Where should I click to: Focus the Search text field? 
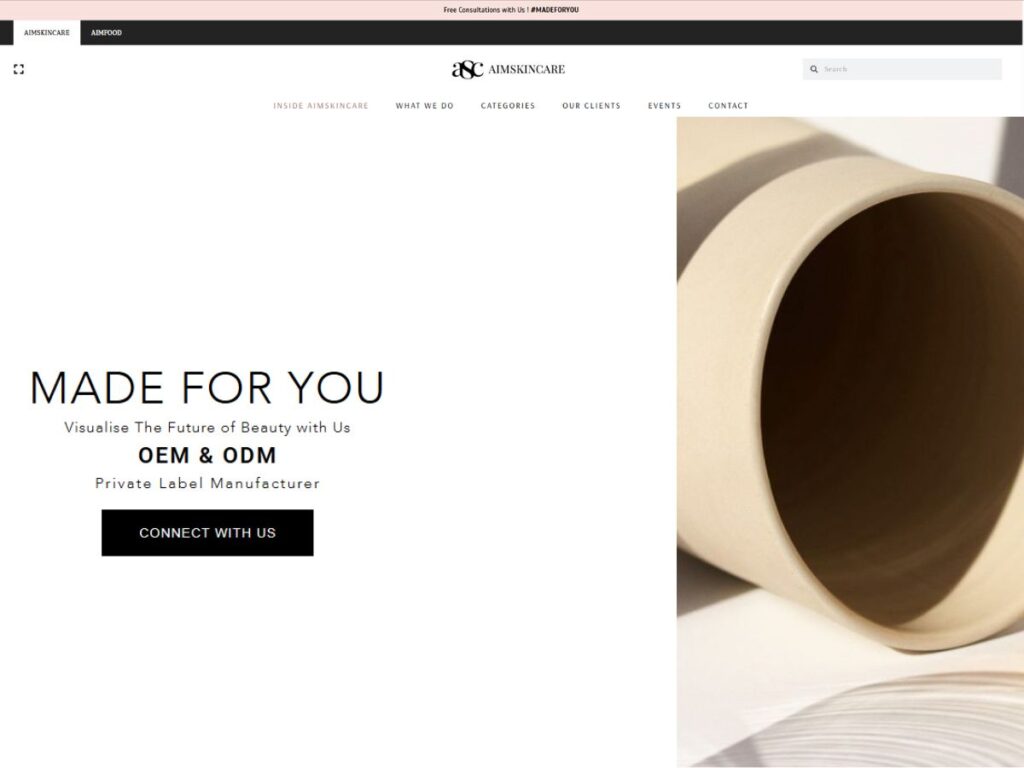pyautogui.click(x=902, y=69)
